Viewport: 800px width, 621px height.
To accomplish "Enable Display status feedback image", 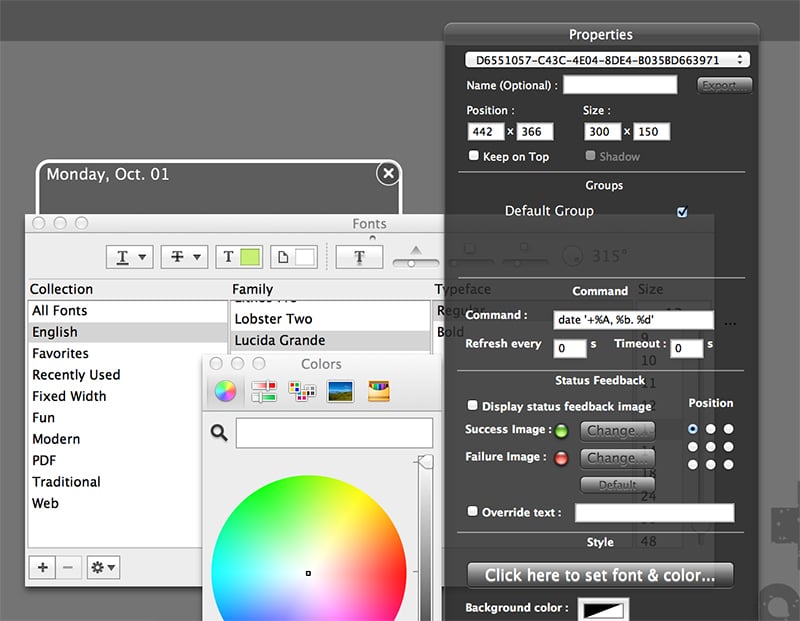I will (473, 405).
